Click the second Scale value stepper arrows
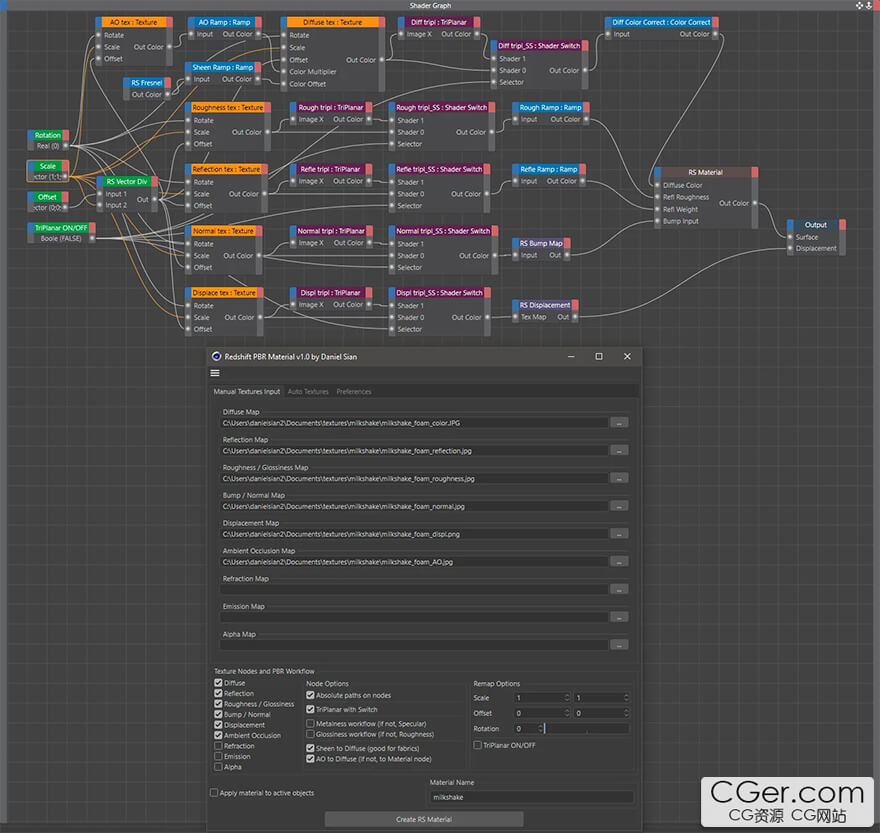Viewport: 880px width, 833px height. pos(626,698)
